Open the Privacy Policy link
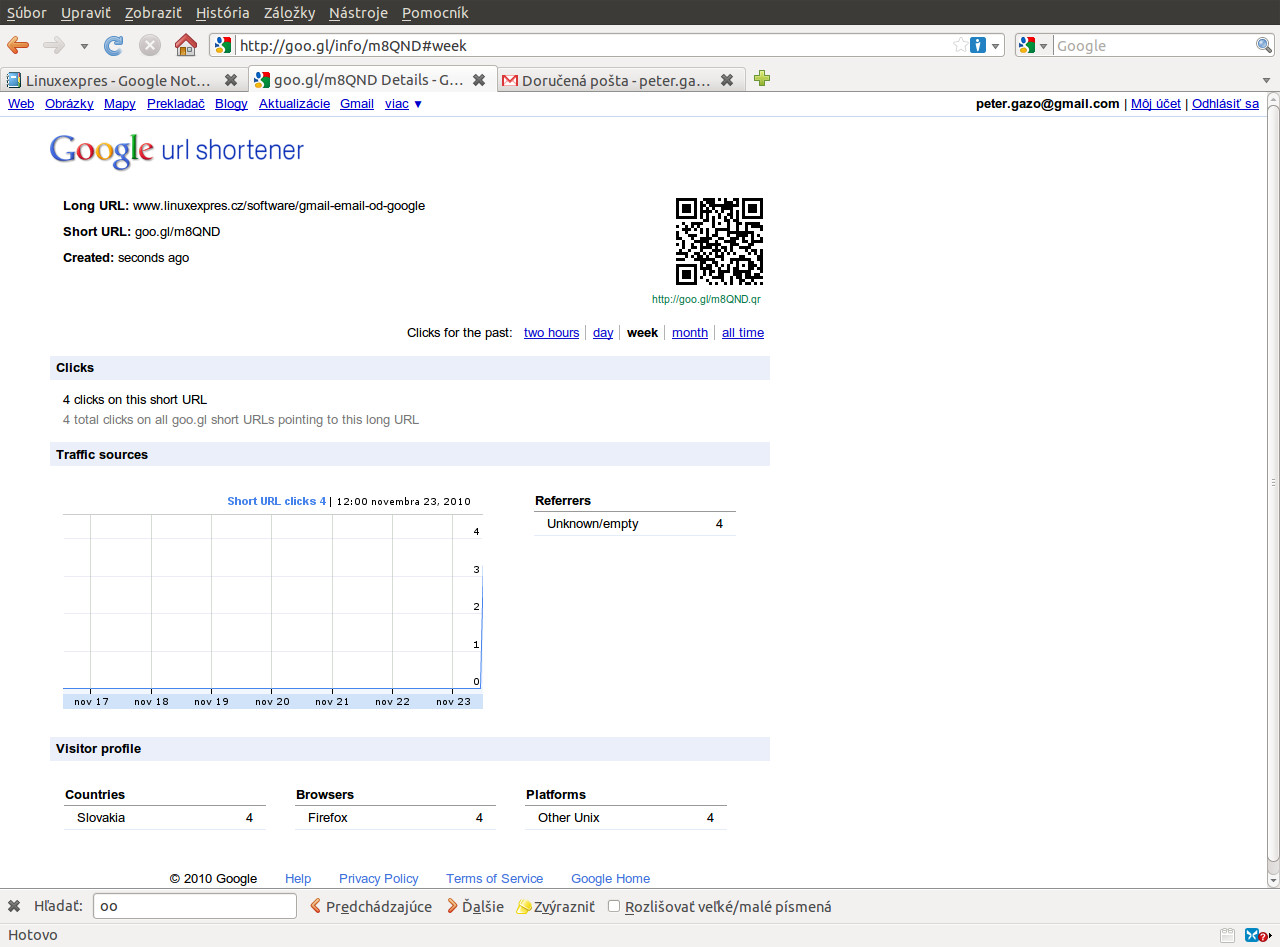The image size is (1280, 947). pos(379,879)
